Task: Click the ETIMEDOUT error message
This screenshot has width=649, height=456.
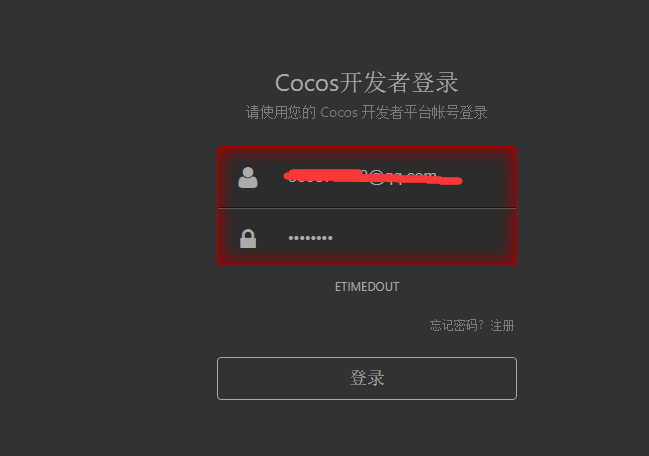Action: point(367,287)
